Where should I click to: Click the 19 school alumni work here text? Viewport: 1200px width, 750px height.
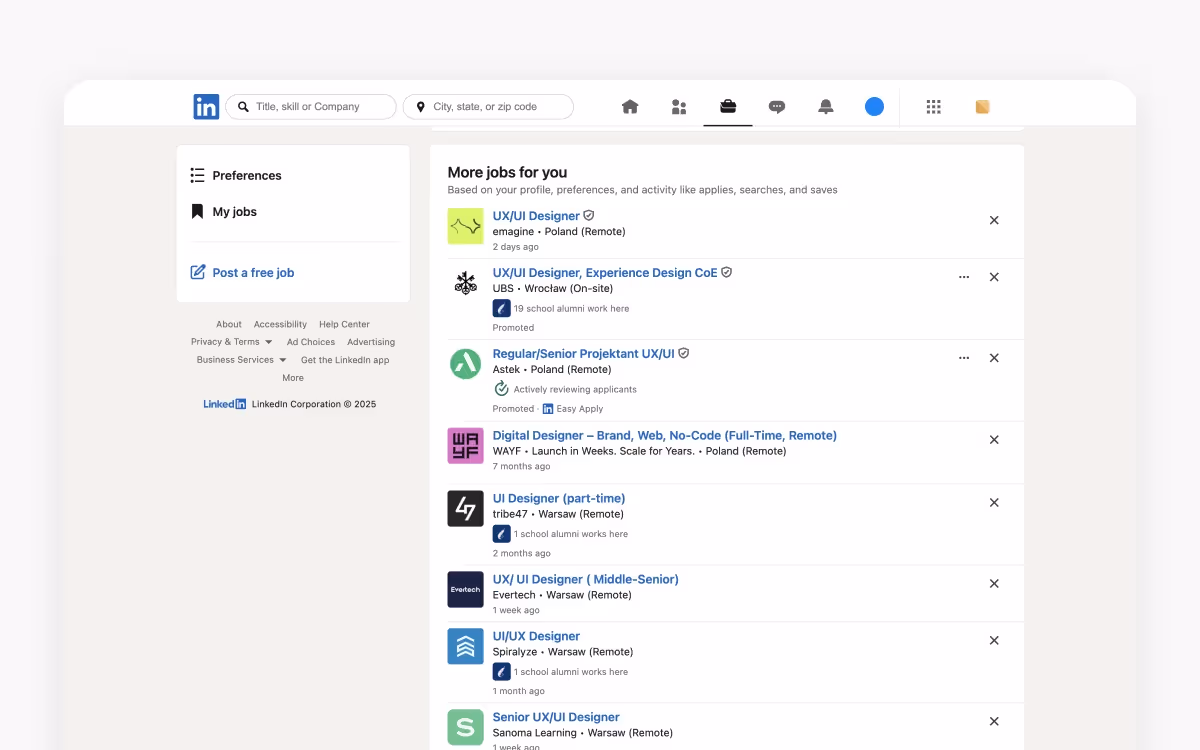[571, 308]
